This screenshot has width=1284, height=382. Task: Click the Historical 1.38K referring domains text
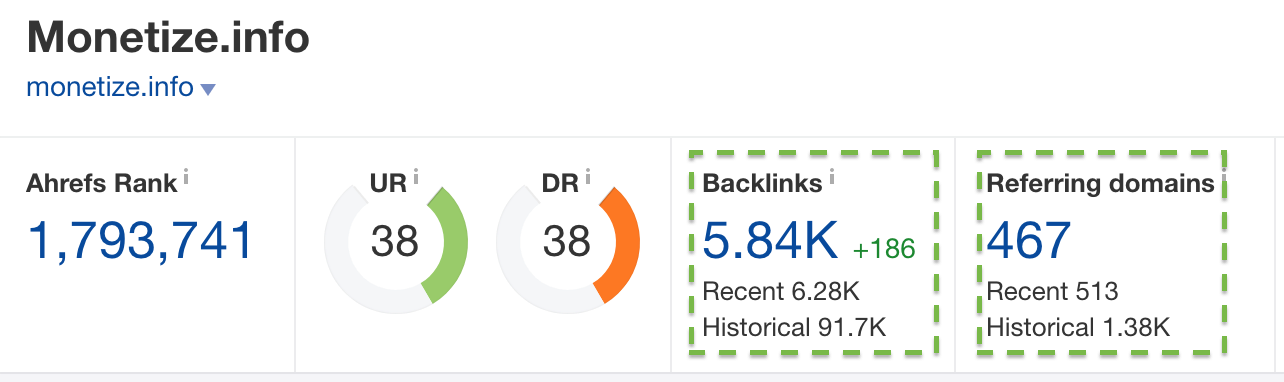1078,327
